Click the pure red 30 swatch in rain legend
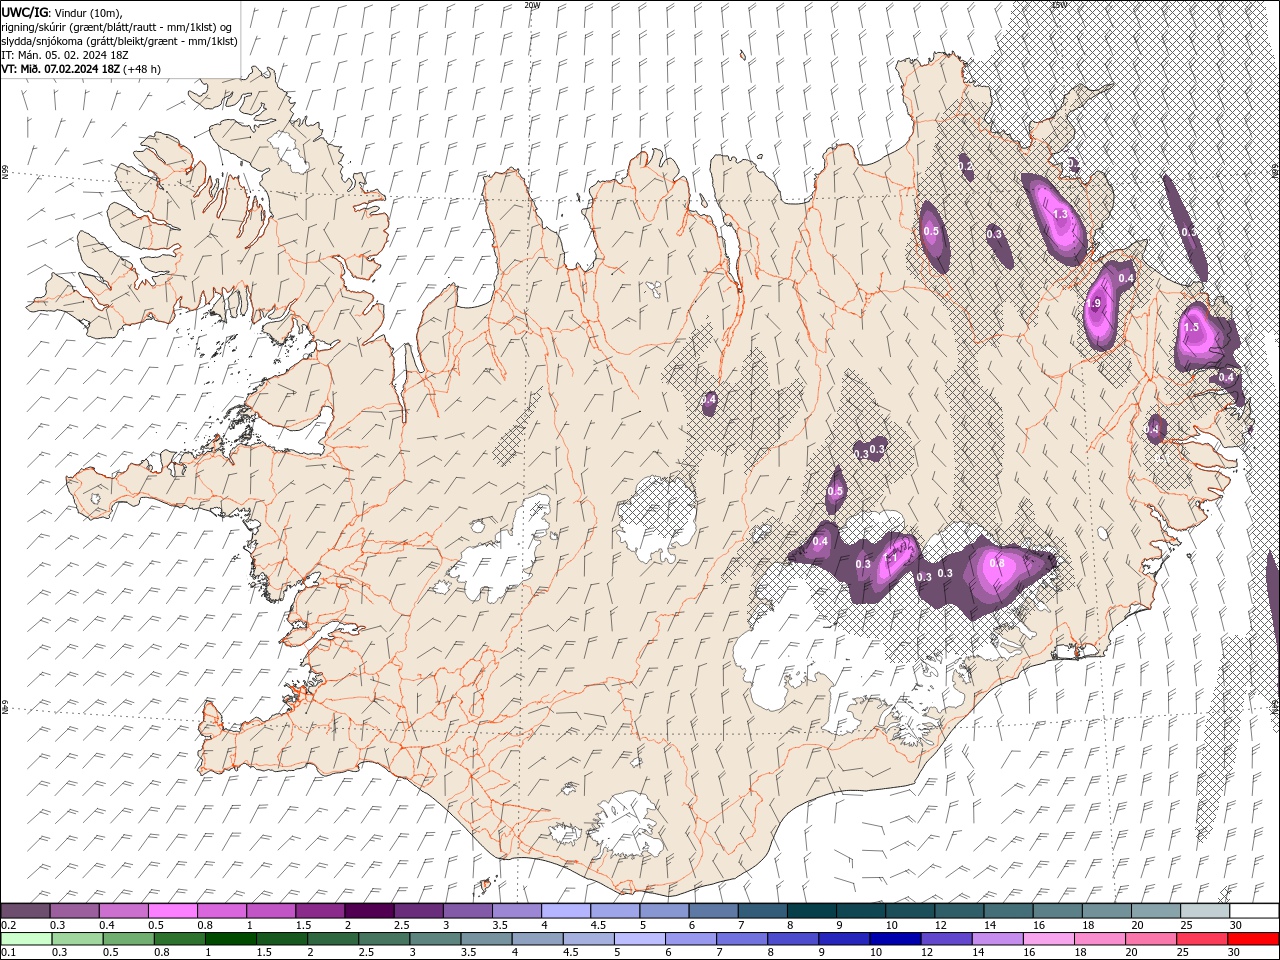The image size is (1280, 960). (1254, 939)
